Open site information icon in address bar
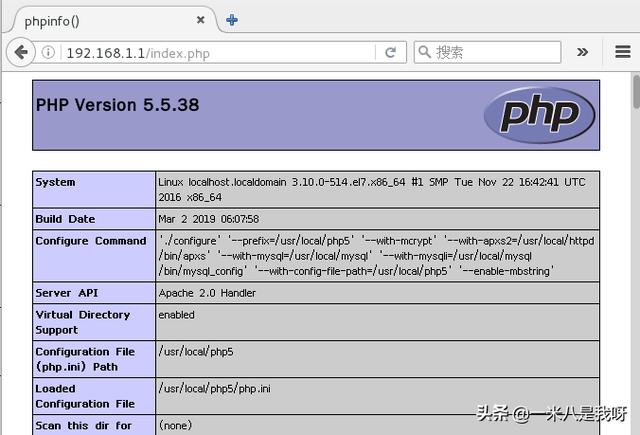The height and width of the screenshot is (435, 640). pyautogui.click(x=48, y=52)
